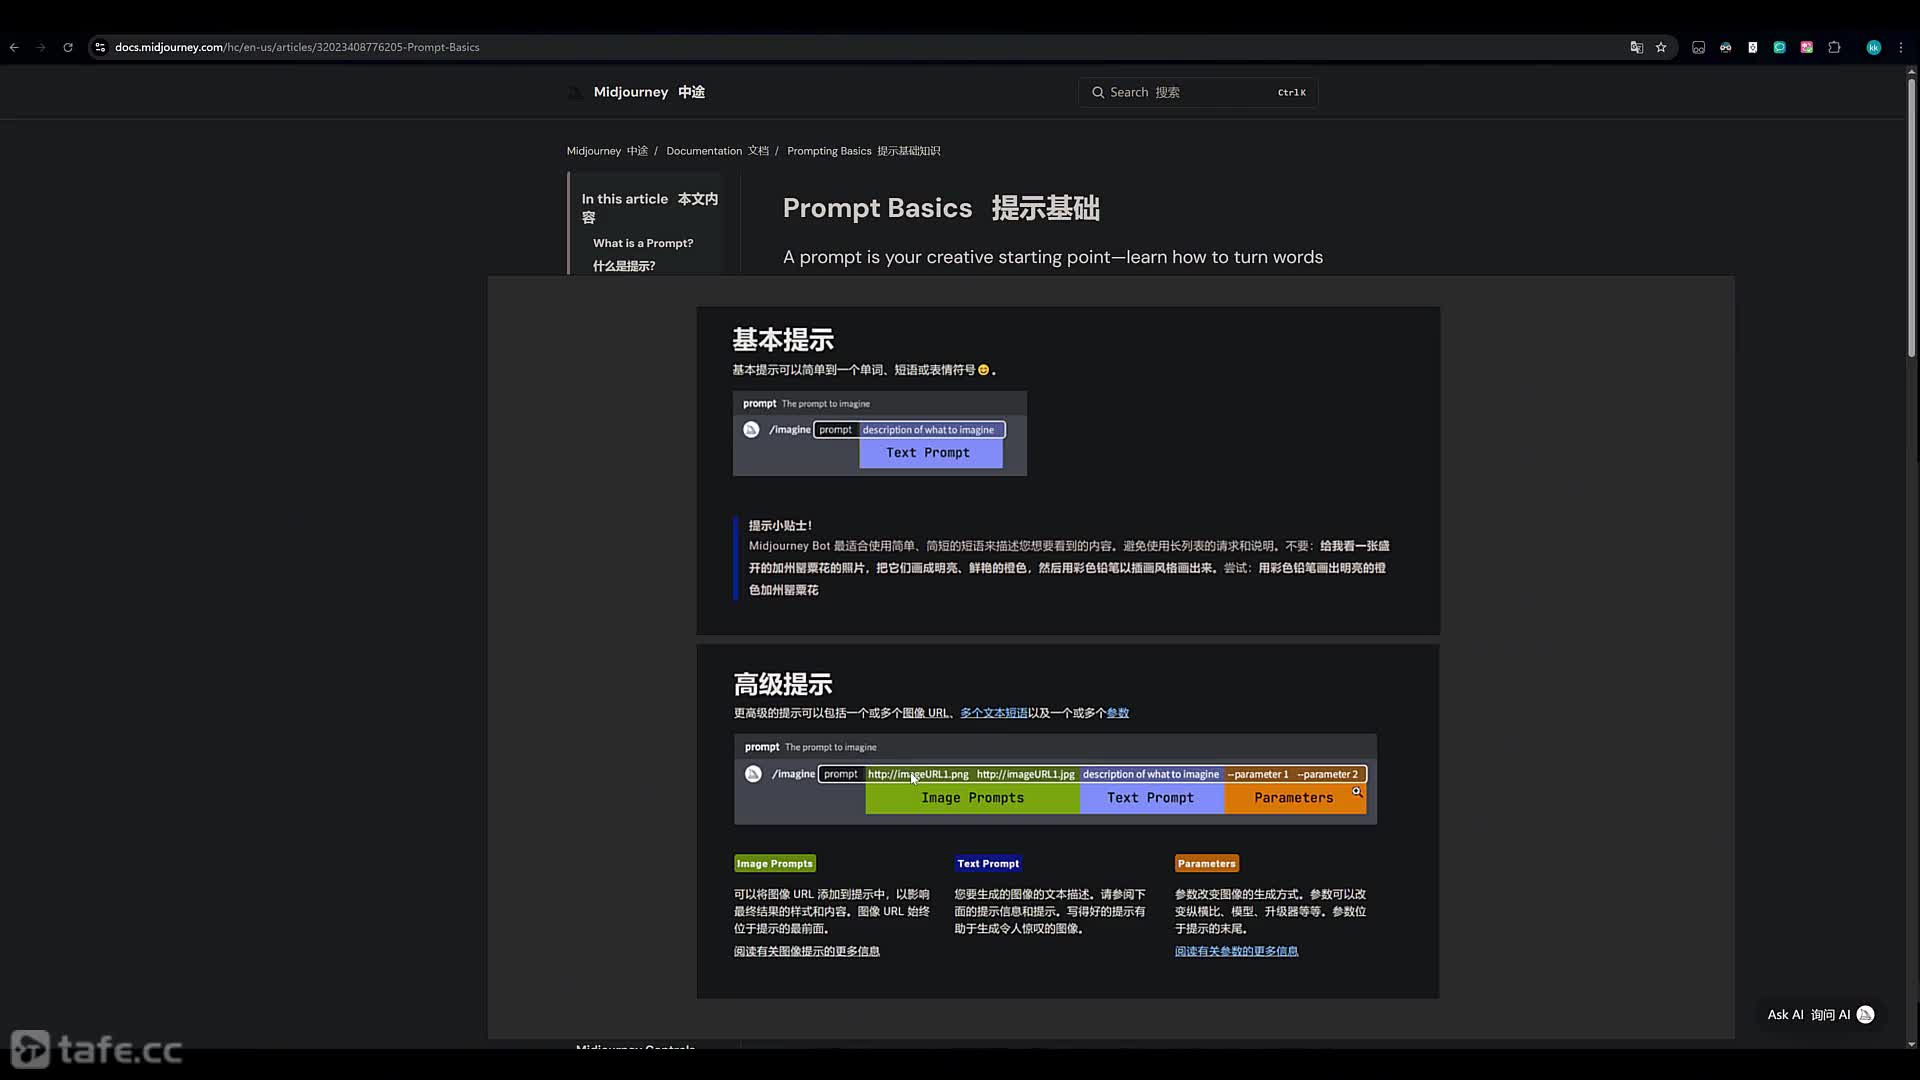Click the In this article 本文内容 heading
Image resolution: width=1920 pixels, height=1080 pixels.
pyautogui.click(x=650, y=208)
